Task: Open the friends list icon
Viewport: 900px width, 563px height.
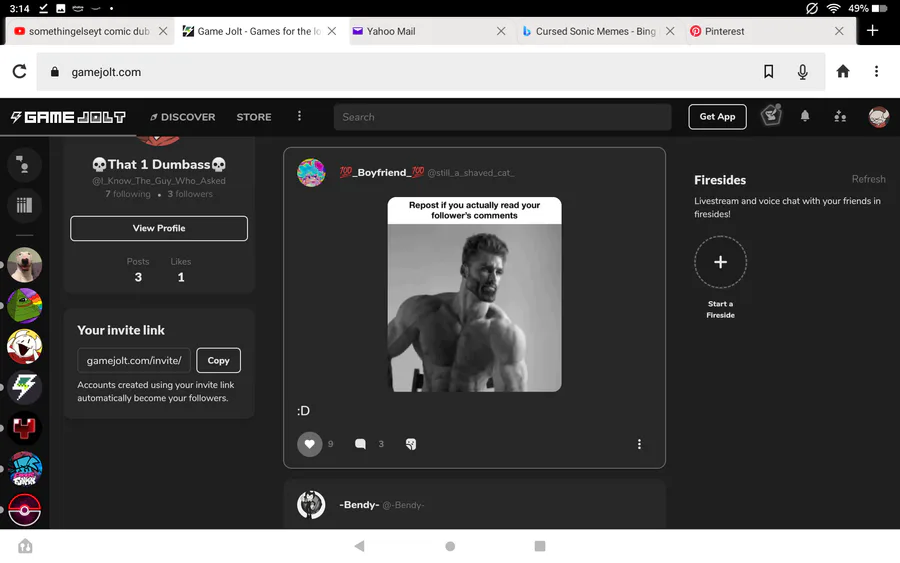Action: 840,117
